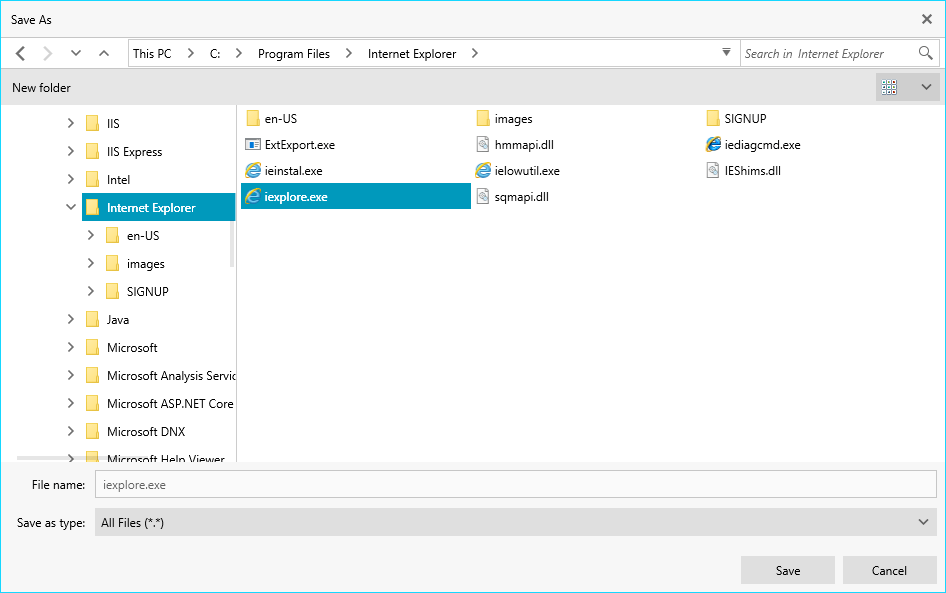Viewport: 946px width, 593px height.
Task: Select This PC in the breadcrumb
Action: (x=152, y=54)
